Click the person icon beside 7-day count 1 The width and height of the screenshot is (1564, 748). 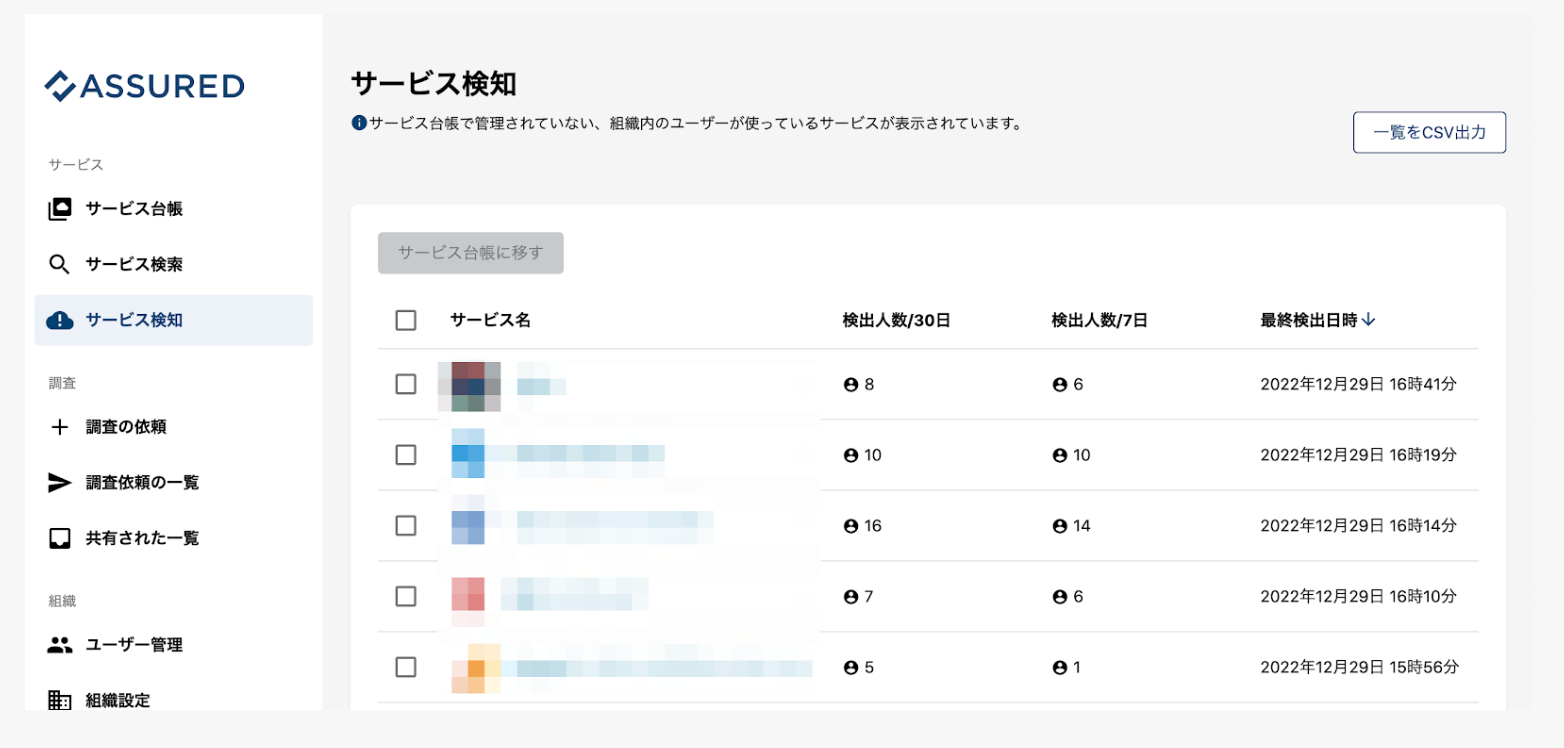coord(1060,667)
